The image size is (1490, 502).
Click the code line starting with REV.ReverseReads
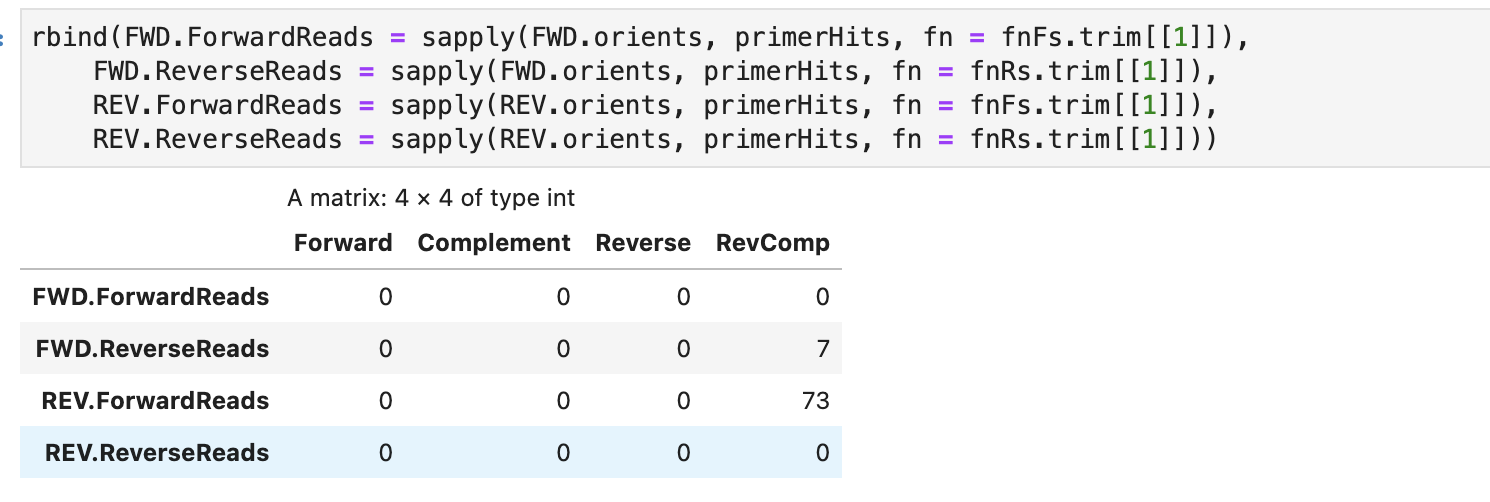tap(656, 138)
